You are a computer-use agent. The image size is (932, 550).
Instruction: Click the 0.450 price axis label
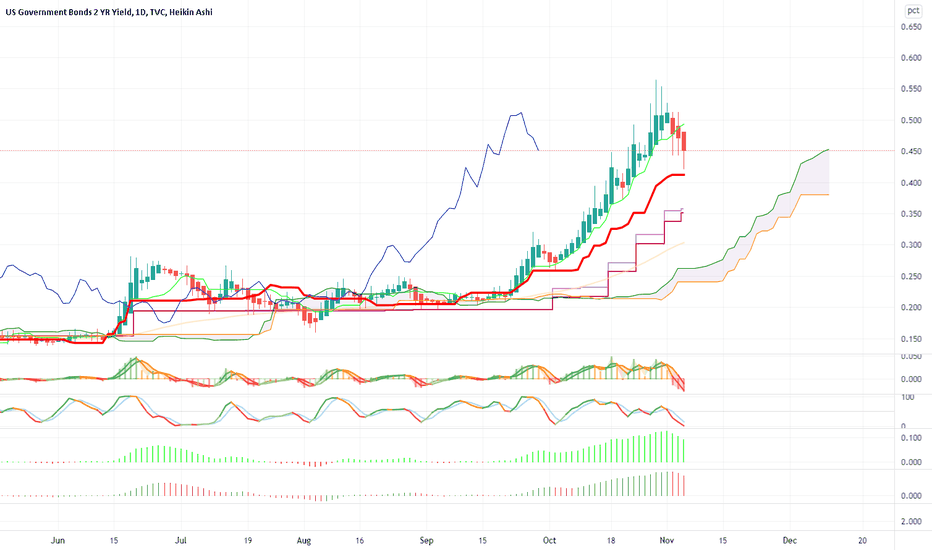pyautogui.click(x=911, y=152)
